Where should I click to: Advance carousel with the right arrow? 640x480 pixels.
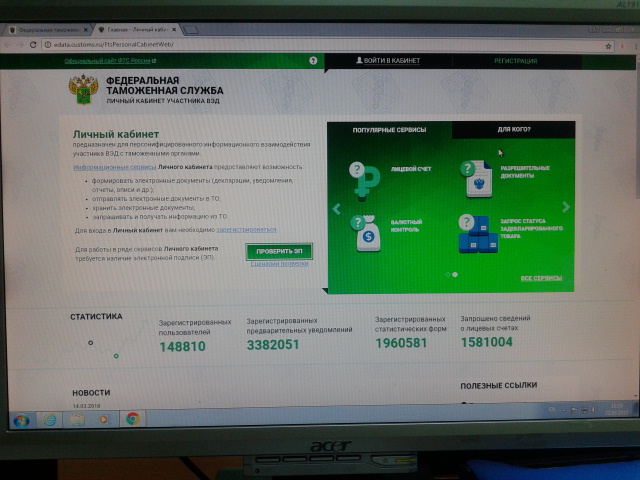[566, 207]
